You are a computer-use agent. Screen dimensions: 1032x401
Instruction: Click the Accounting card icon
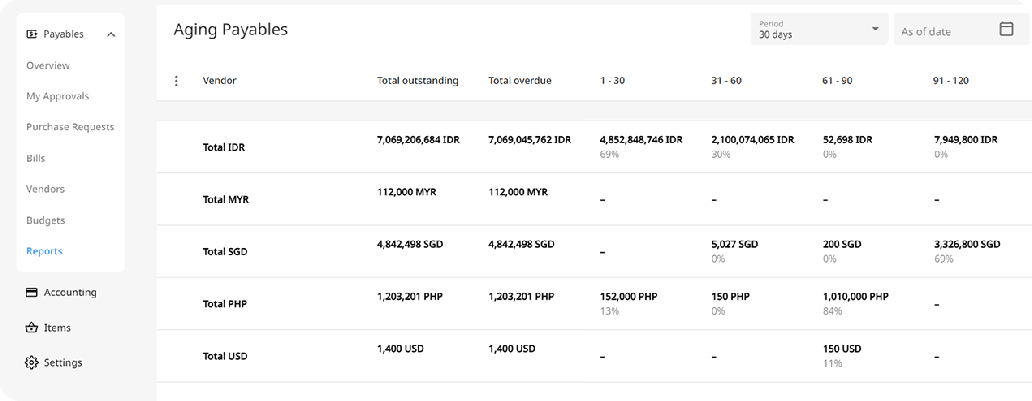(31, 293)
